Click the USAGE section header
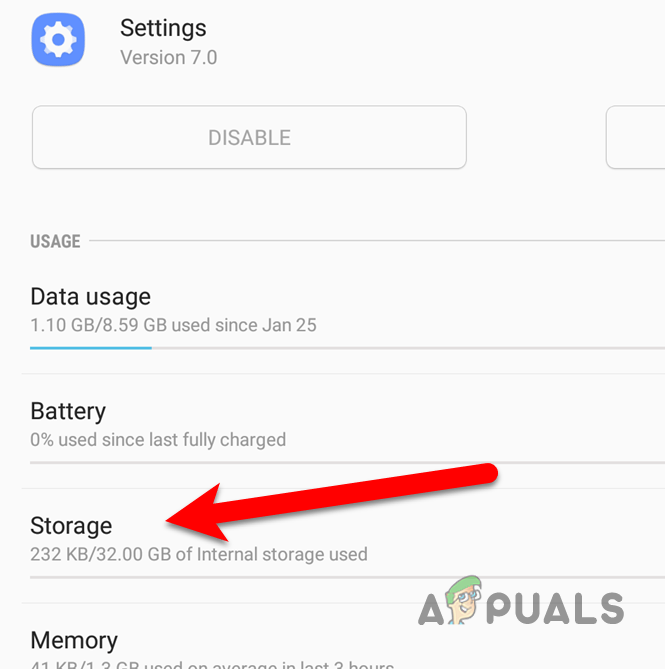 click(55, 241)
